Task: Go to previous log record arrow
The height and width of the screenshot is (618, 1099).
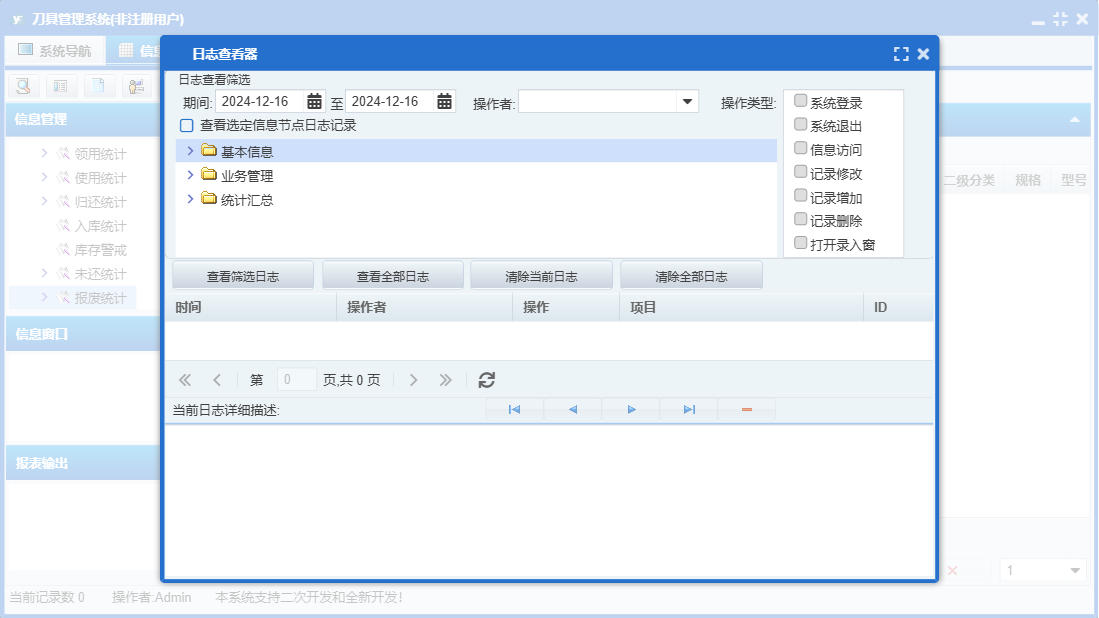Action: (573, 409)
